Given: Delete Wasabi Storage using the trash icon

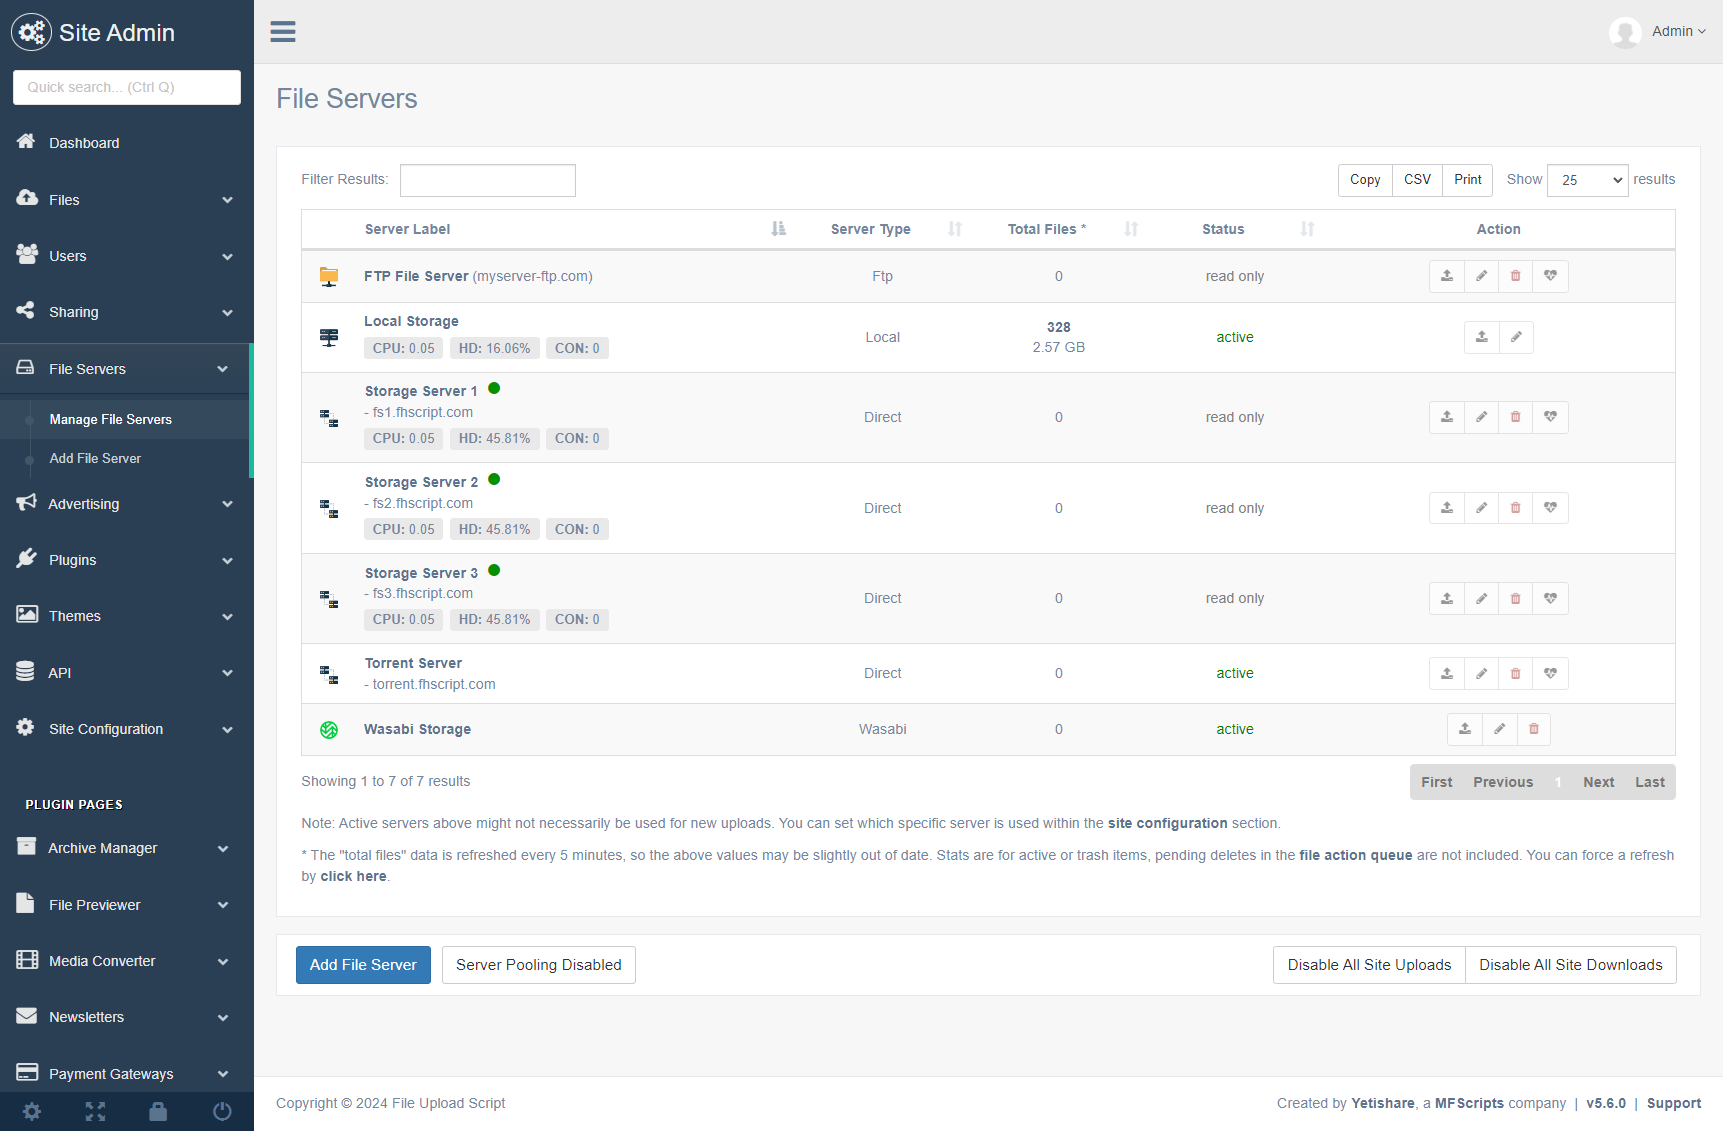Looking at the screenshot, I should pyautogui.click(x=1533, y=729).
